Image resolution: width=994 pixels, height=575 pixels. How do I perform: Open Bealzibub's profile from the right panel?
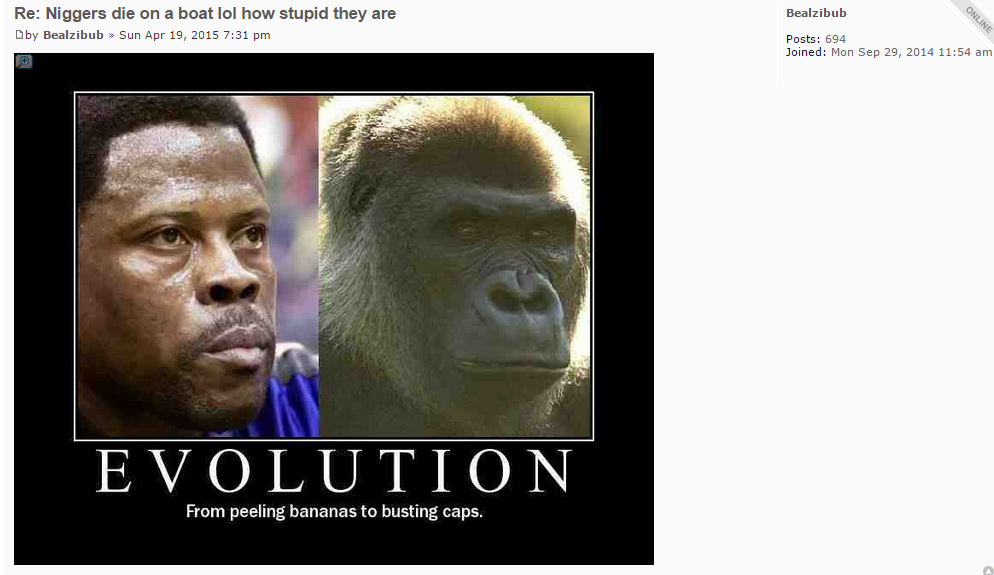coord(816,13)
